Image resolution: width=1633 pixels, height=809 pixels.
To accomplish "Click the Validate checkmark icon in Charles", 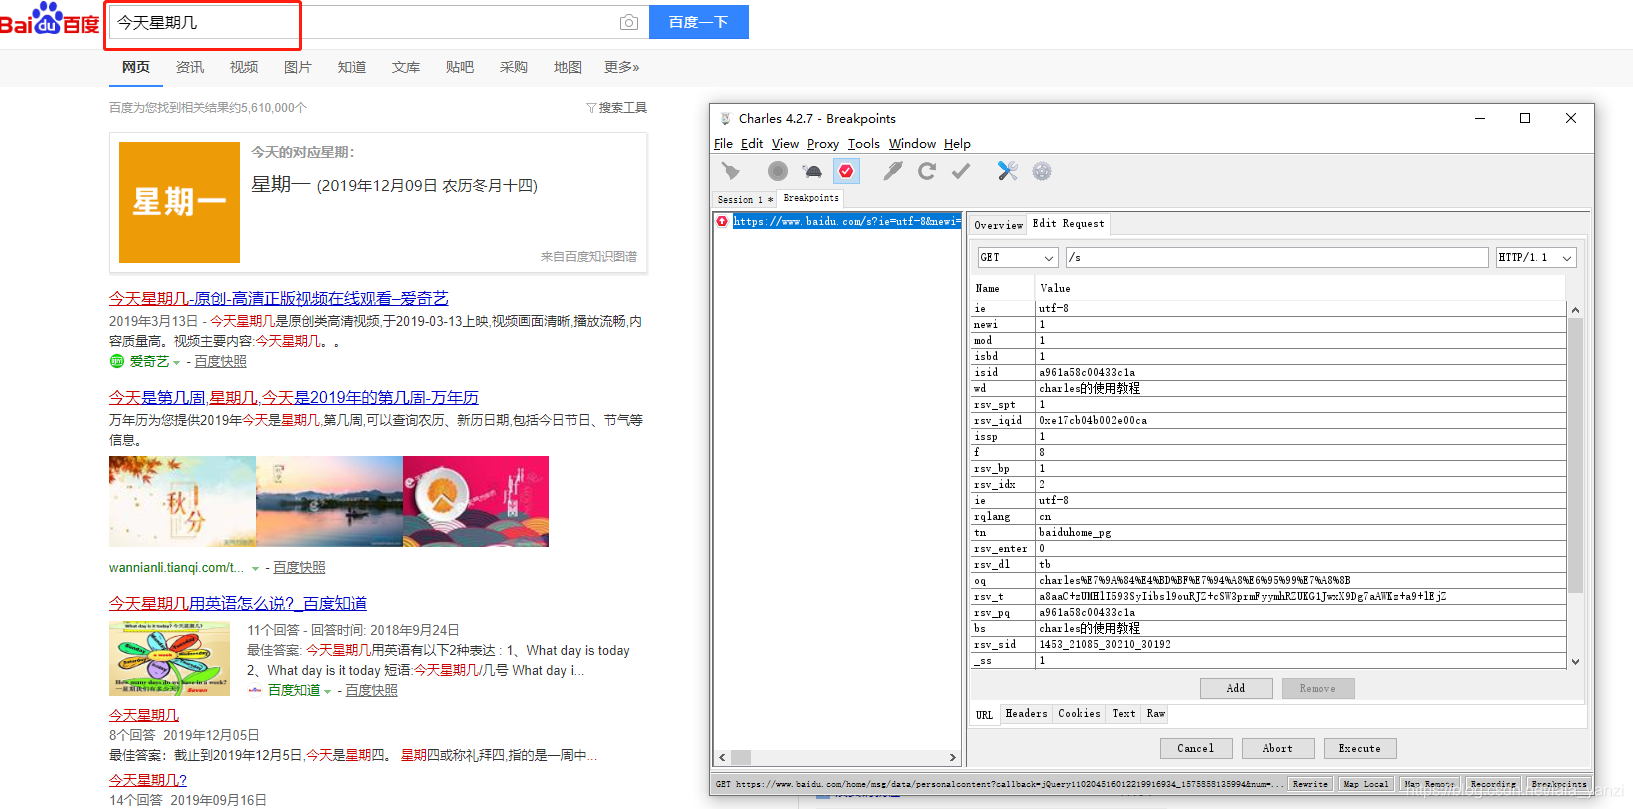I will pyautogui.click(x=961, y=171).
